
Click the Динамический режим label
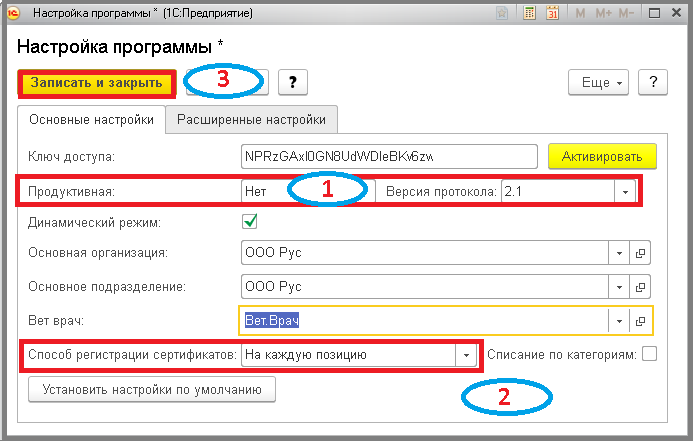click(x=94, y=222)
